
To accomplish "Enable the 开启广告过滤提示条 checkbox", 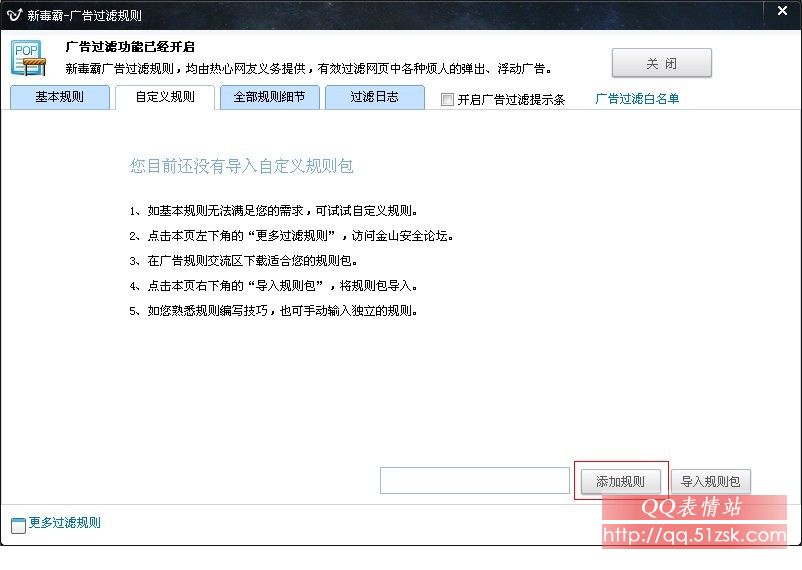I will 447,99.
